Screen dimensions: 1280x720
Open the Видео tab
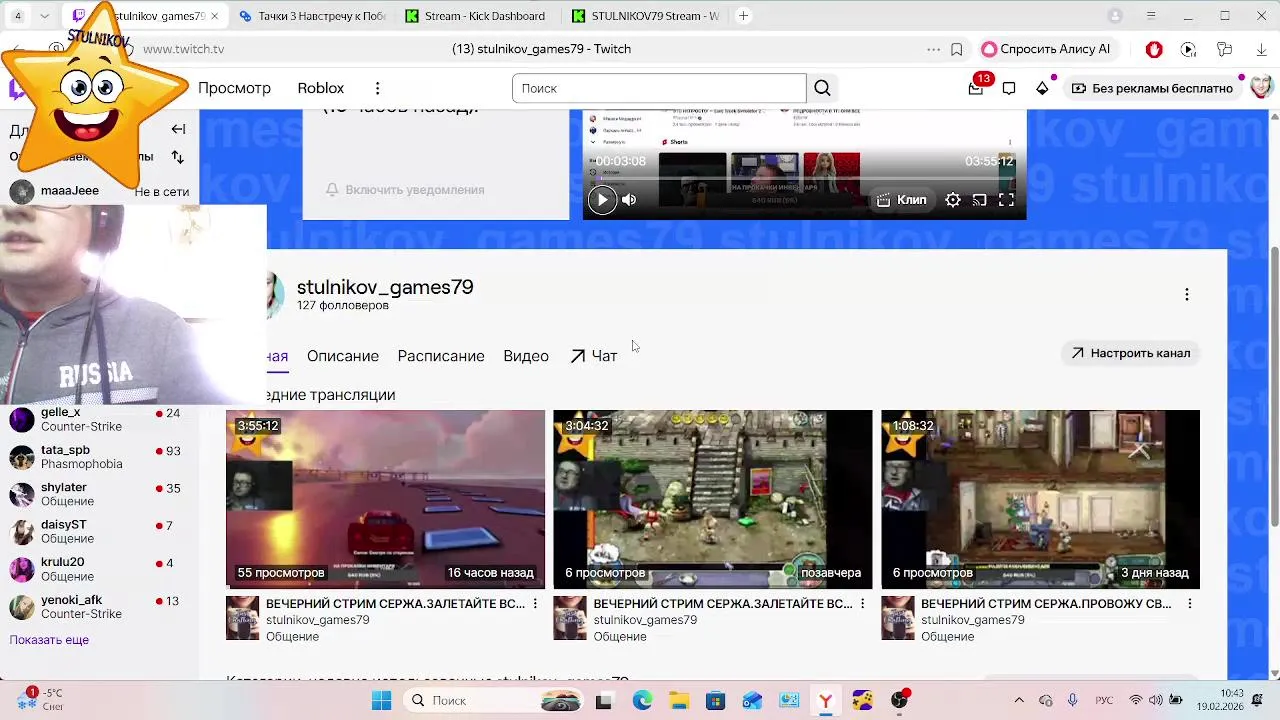[x=526, y=356]
